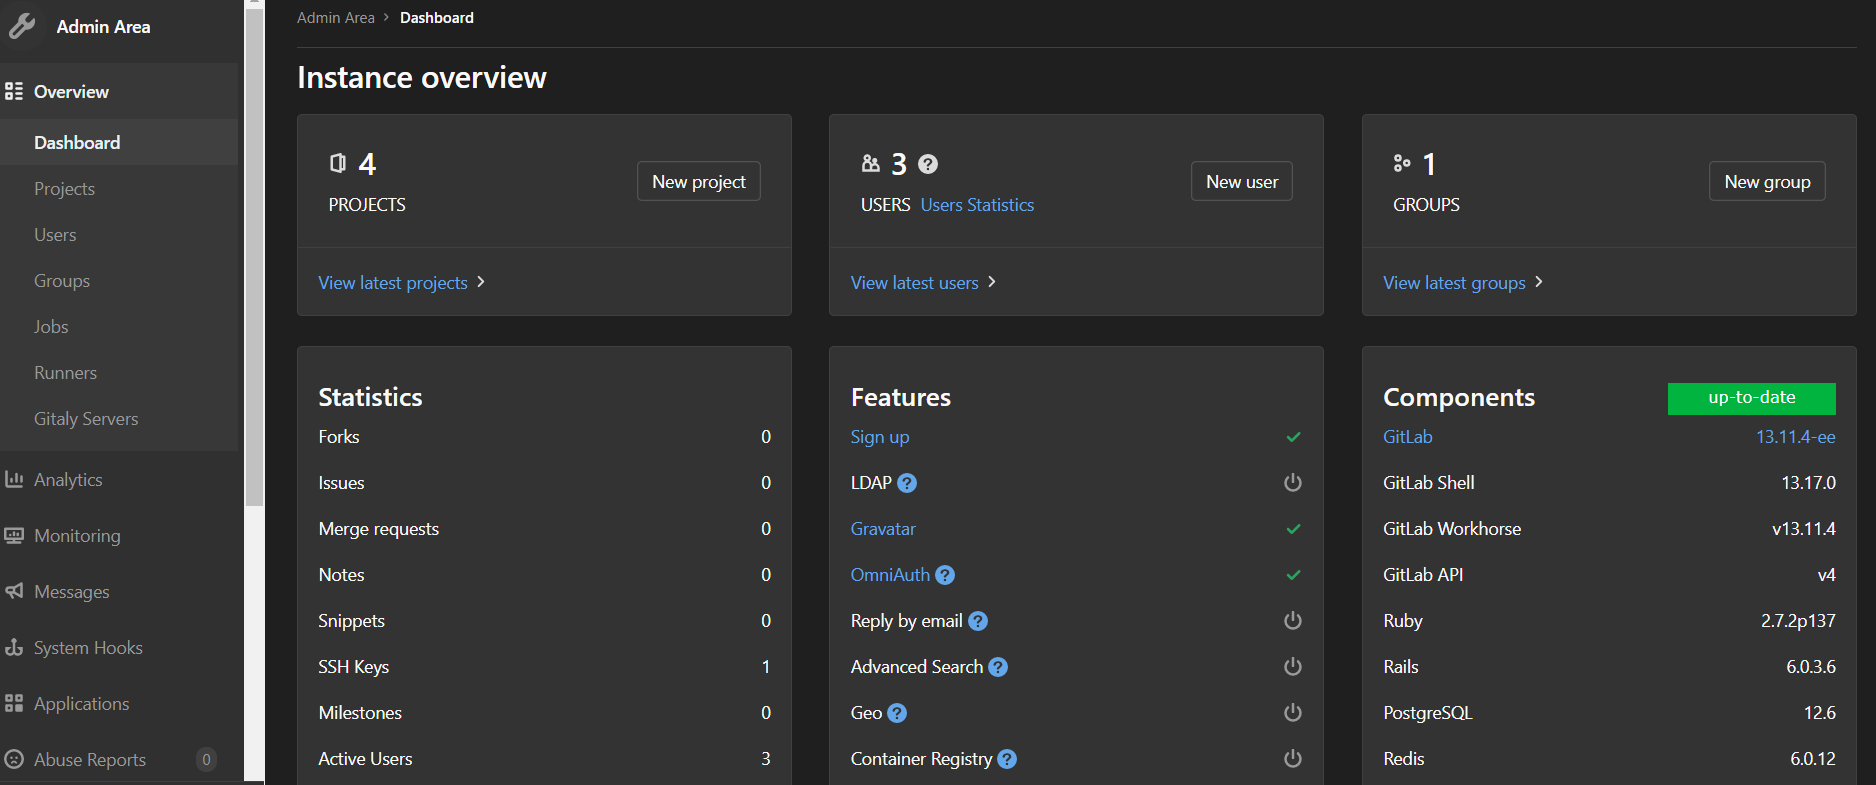1876x785 pixels.
Task: Click the GitLab Workhorse v13.11.4 value
Action: (1803, 529)
